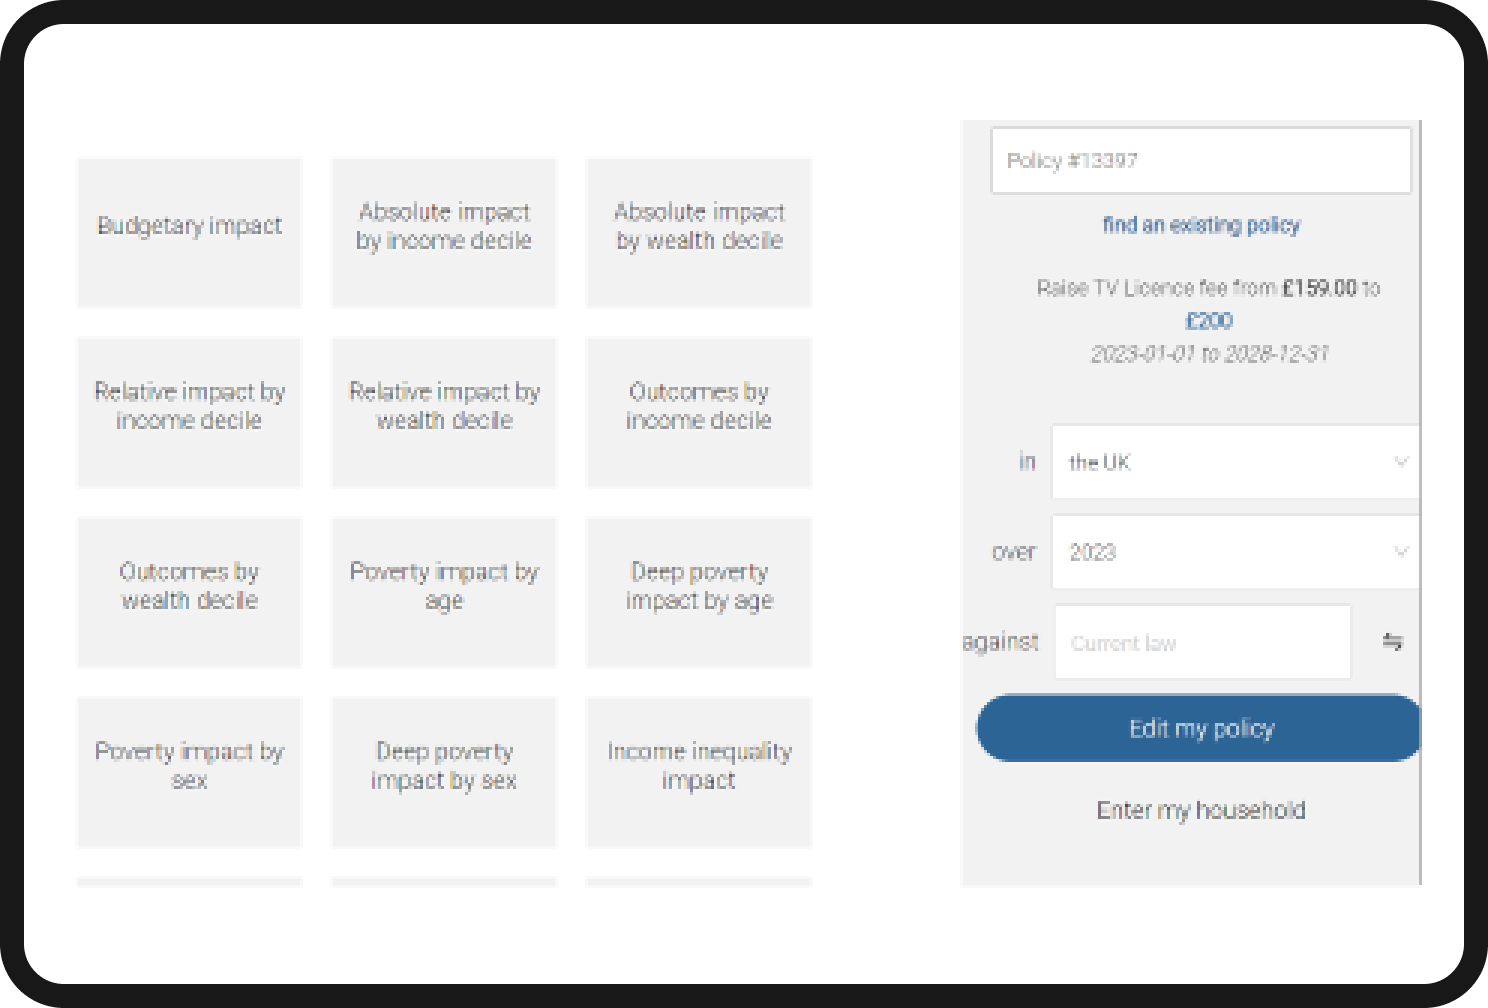This screenshot has width=1488, height=1008.
Task: Click the Policy #13397 name field
Action: click(1200, 161)
